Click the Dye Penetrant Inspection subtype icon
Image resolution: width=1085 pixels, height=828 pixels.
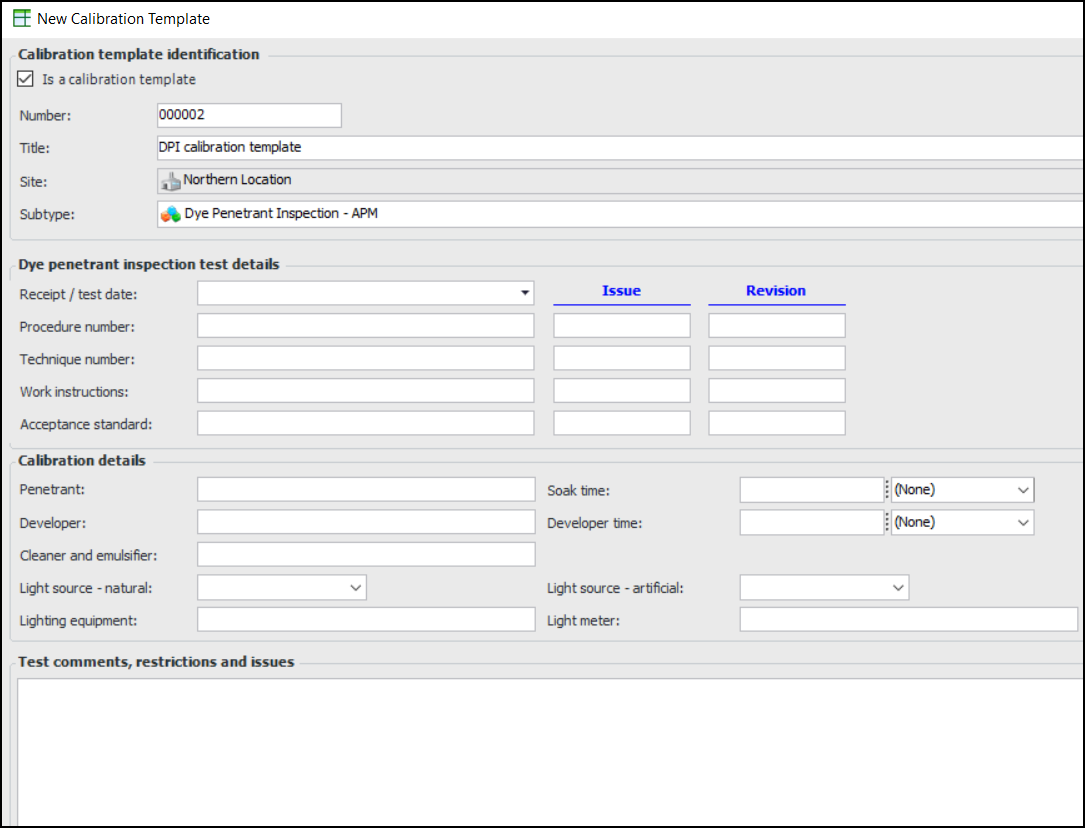pos(171,214)
